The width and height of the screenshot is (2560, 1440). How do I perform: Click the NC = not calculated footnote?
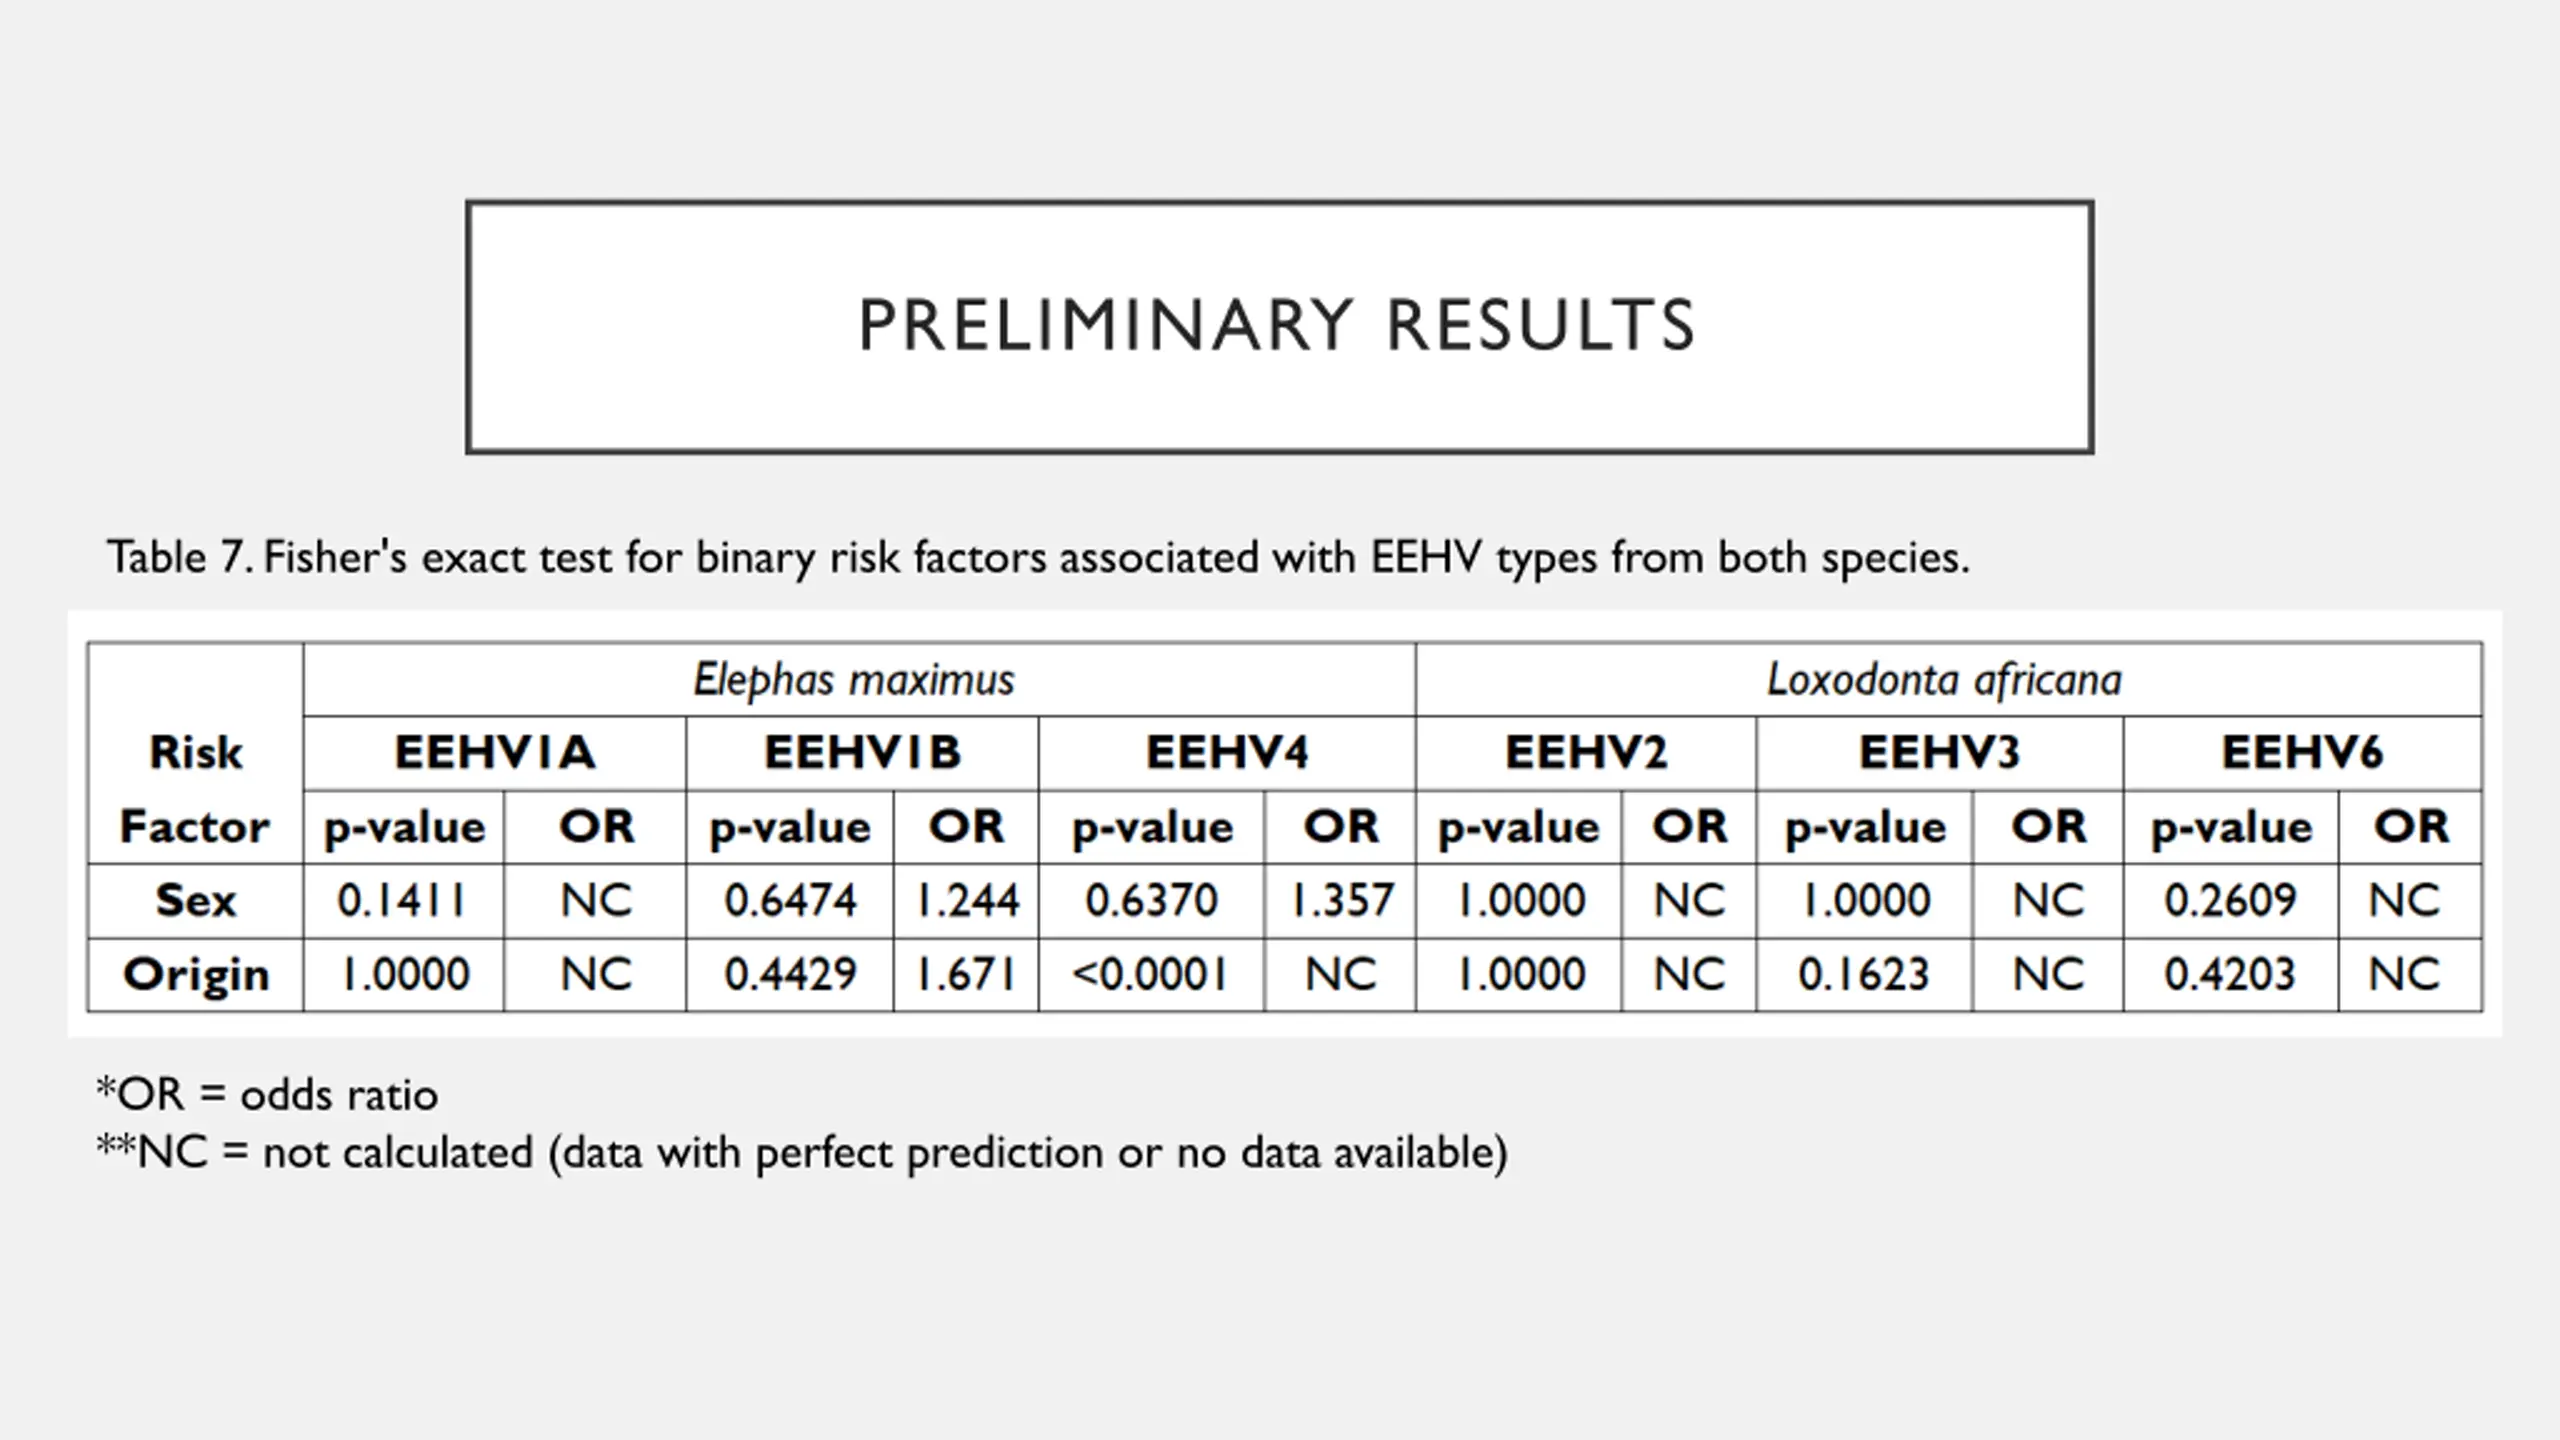(801, 1153)
